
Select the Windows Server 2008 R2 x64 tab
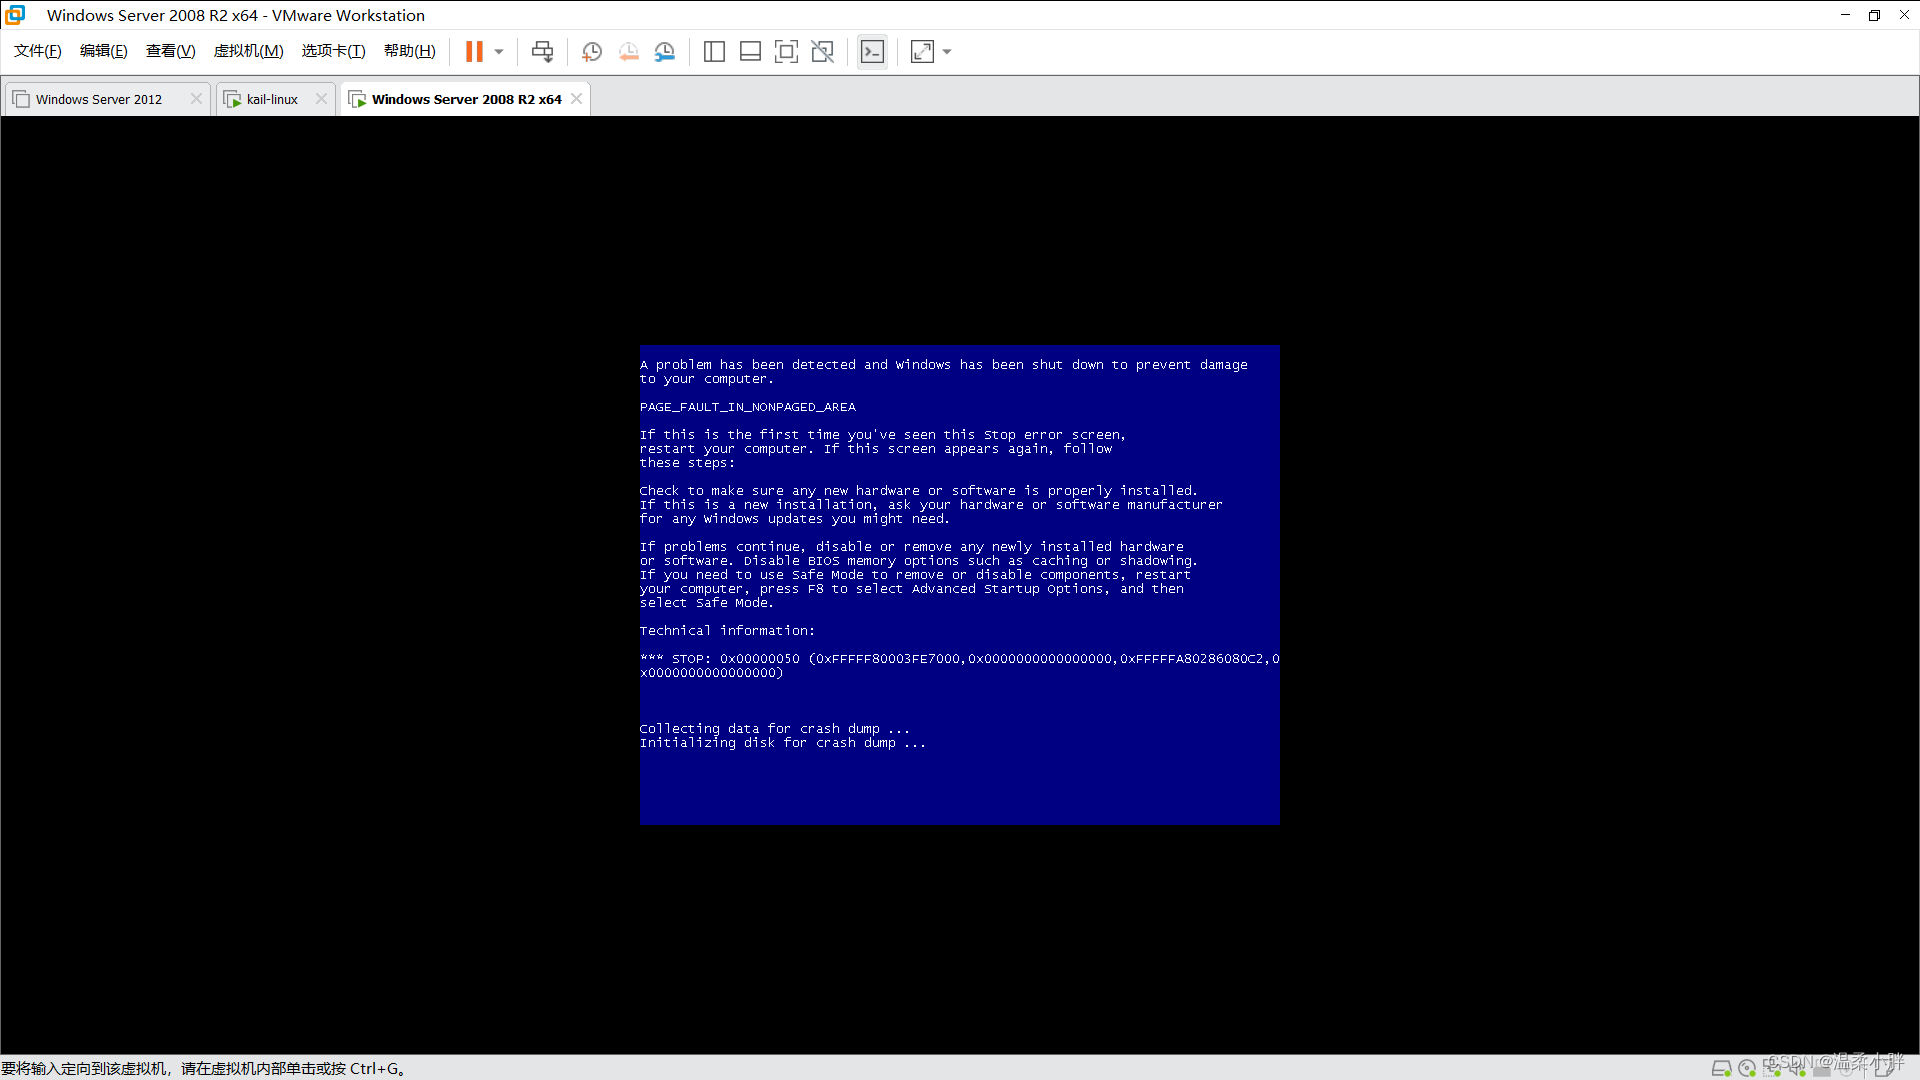466,99
